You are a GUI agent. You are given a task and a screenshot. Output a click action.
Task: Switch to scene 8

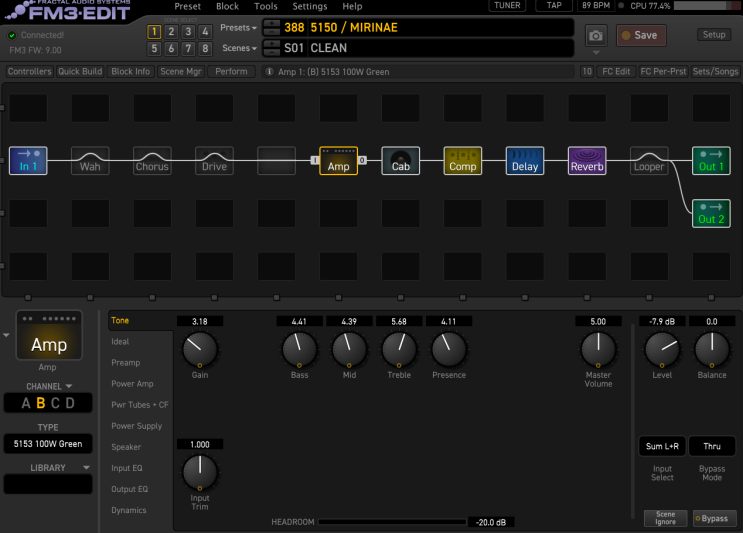[x=205, y=48]
